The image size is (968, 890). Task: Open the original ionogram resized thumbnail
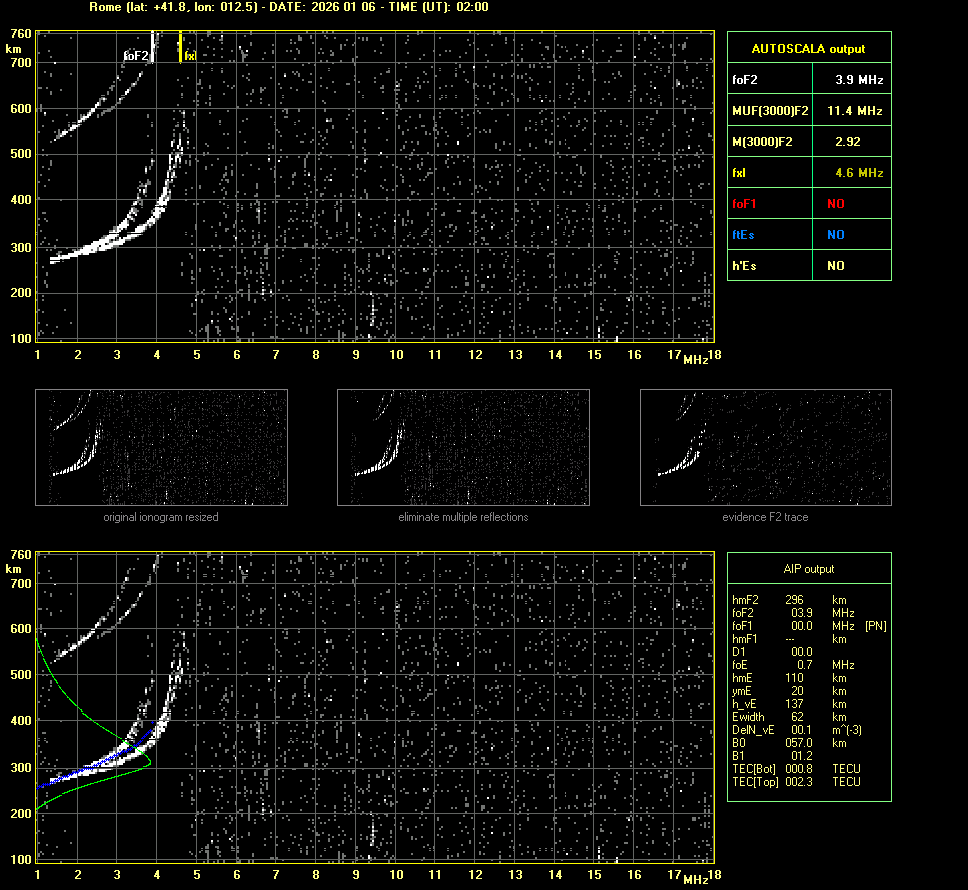[161, 447]
